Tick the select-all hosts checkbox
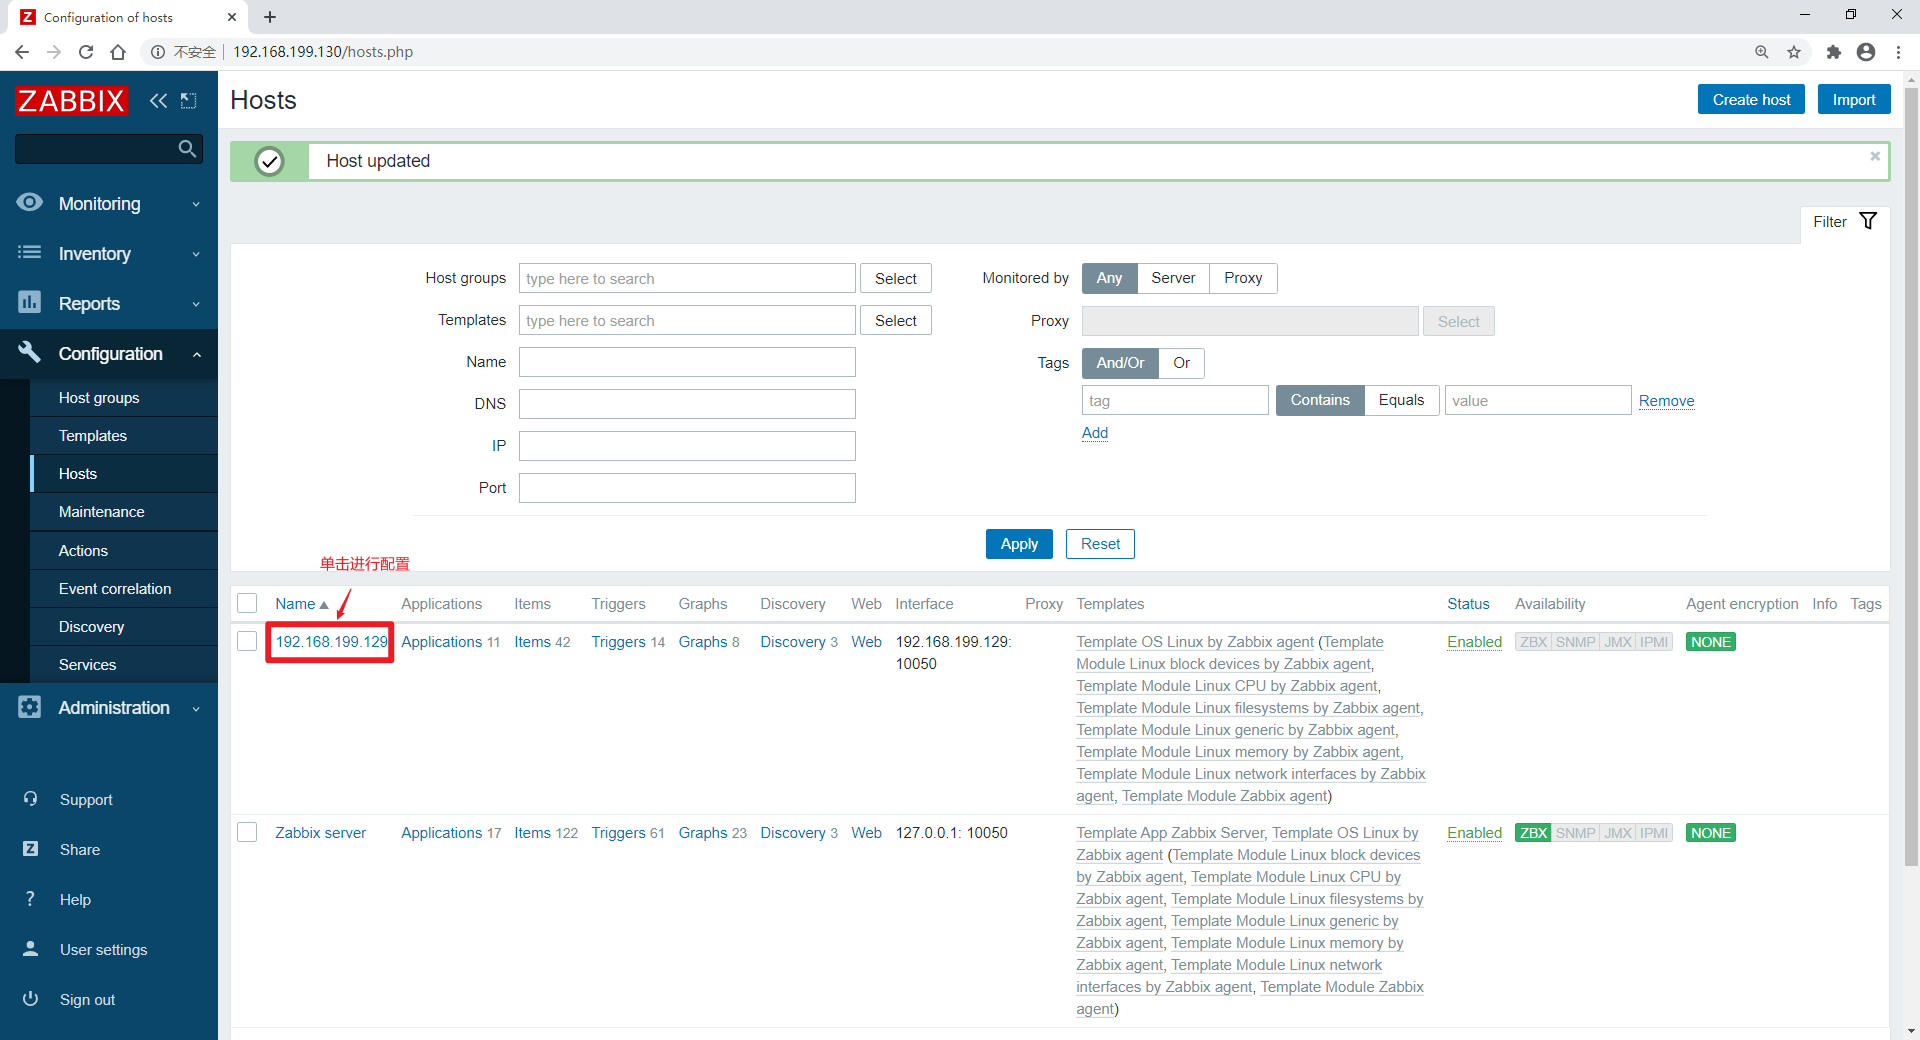Screen dimensions: 1920x1040 pyautogui.click(x=247, y=603)
